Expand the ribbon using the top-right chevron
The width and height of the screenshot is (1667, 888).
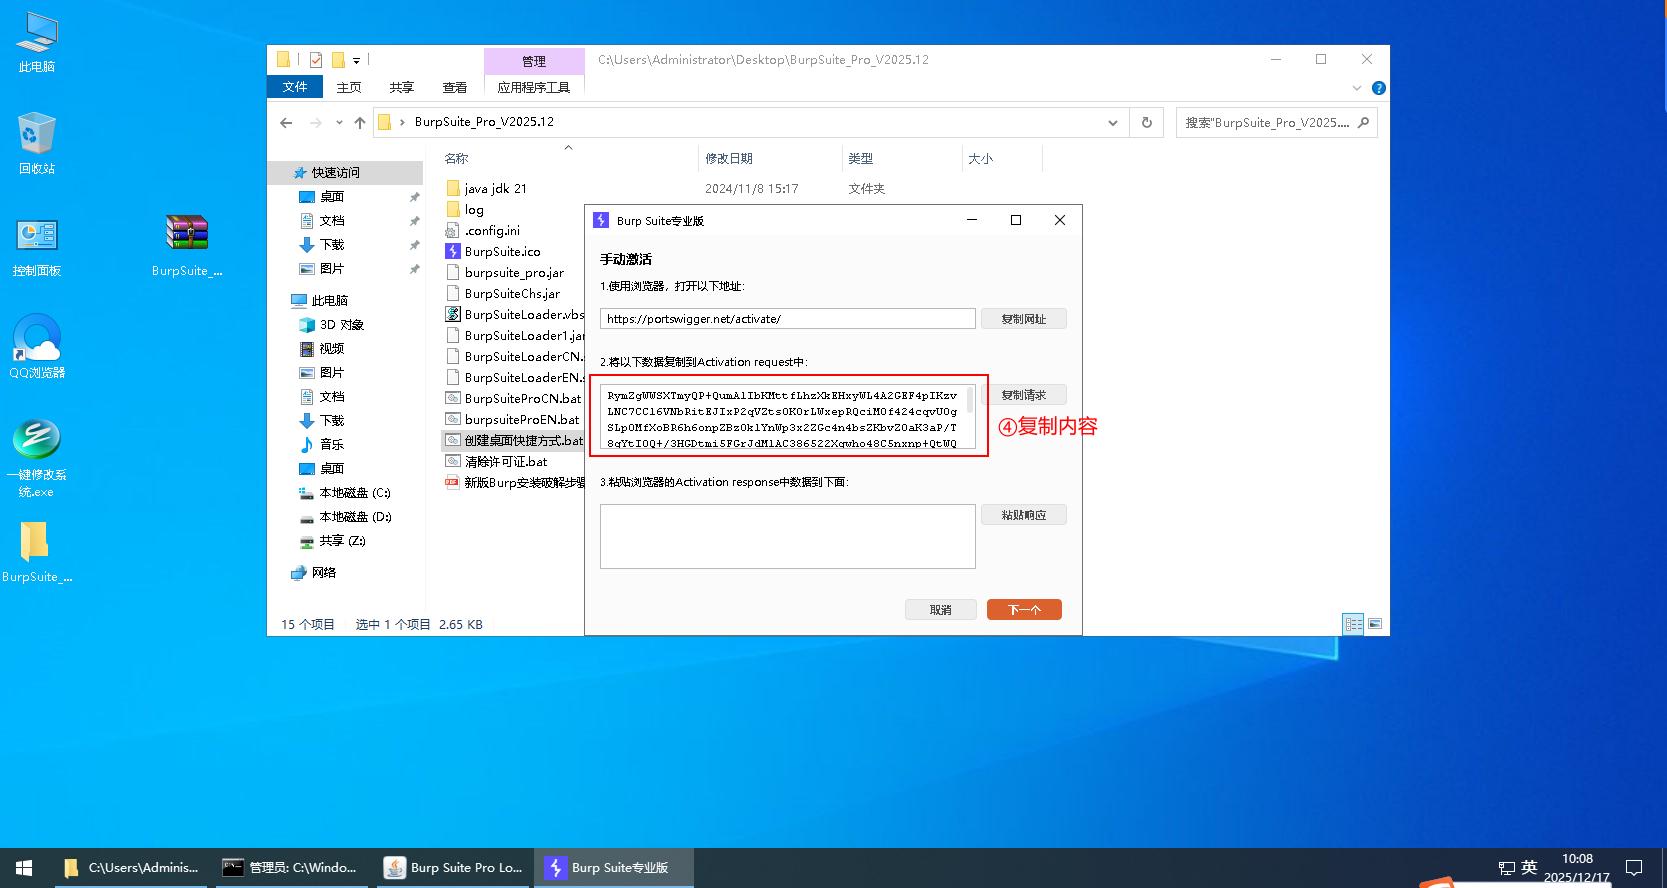point(1357,88)
